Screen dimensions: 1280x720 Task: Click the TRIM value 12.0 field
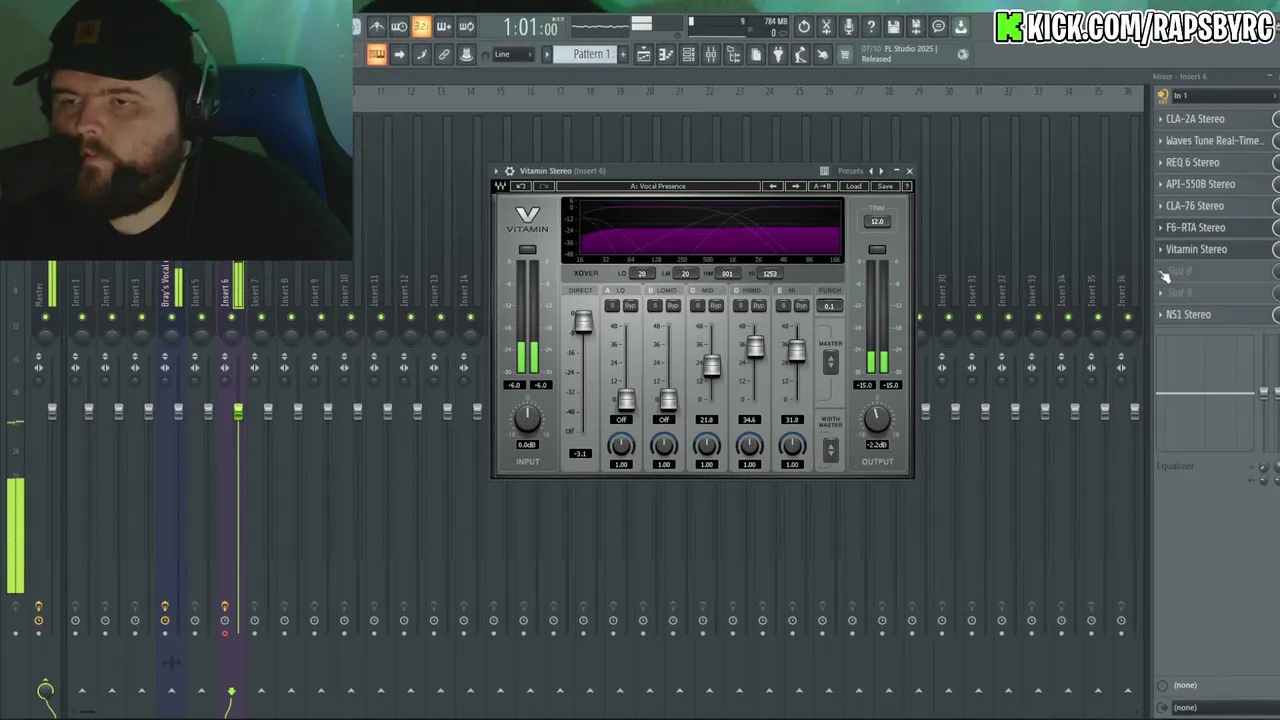click(x=877, y=222)
